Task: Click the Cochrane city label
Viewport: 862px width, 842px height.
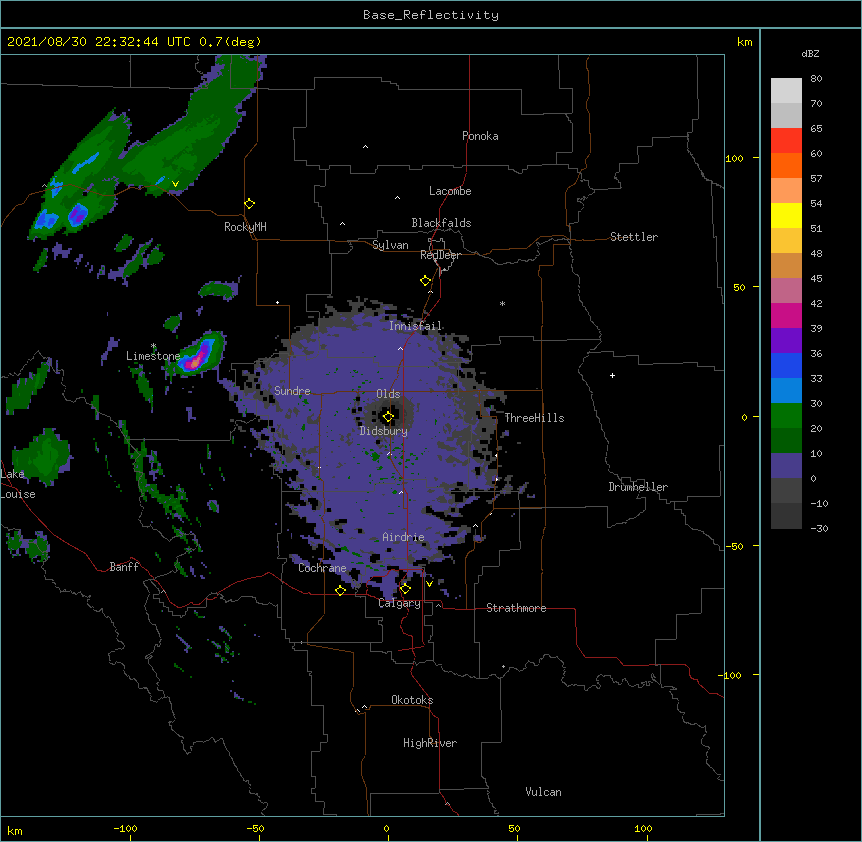Action: pyautogui.click(x=322, y=568)
